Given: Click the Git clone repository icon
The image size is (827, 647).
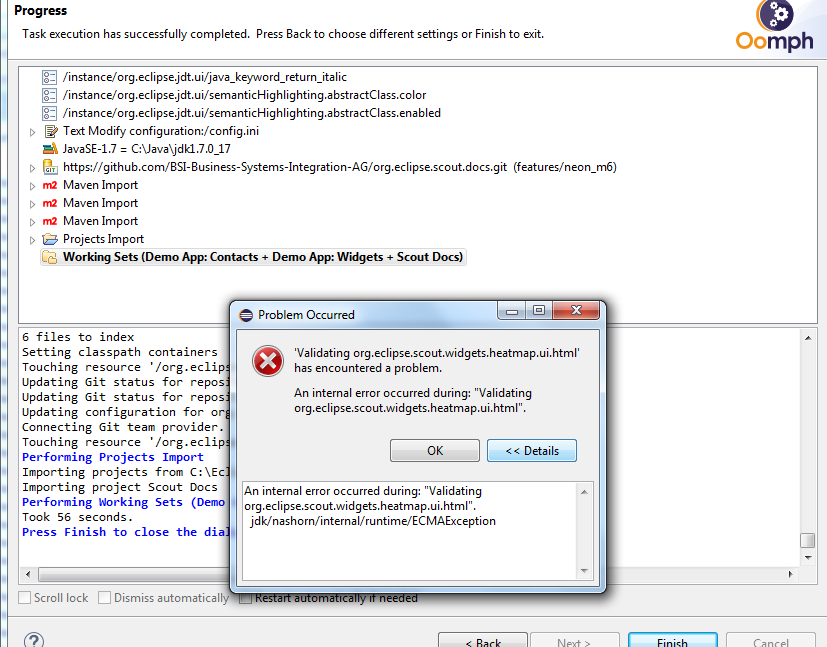Looking at the screenshot, I should click(x=50, y=167).
